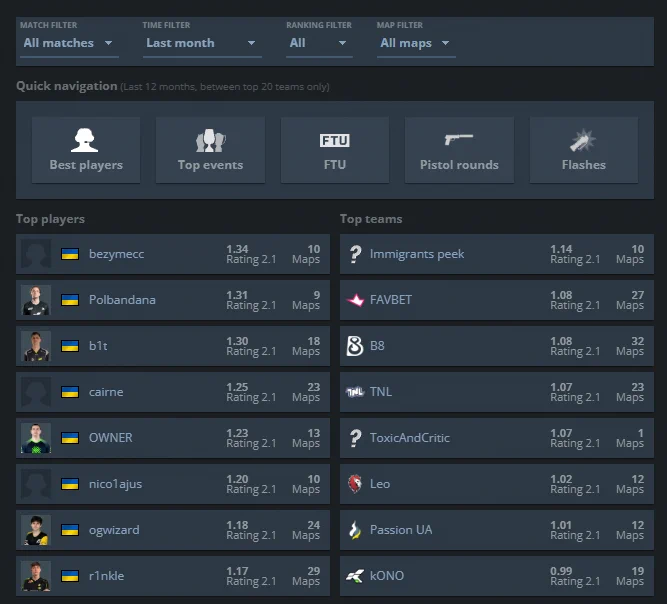Open the Flashes quick navigation tile
The height and width of the screenshot is (604, 667).
tap(584, 150)
